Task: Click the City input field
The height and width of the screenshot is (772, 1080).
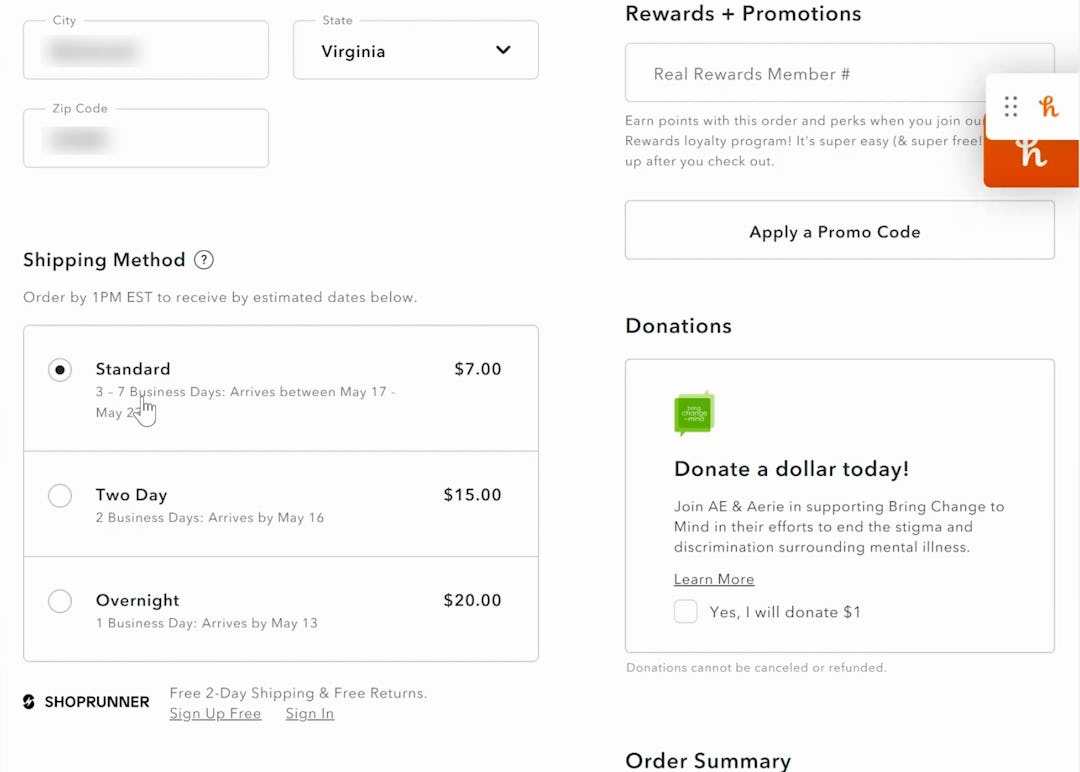Action: tap(145, 50)
